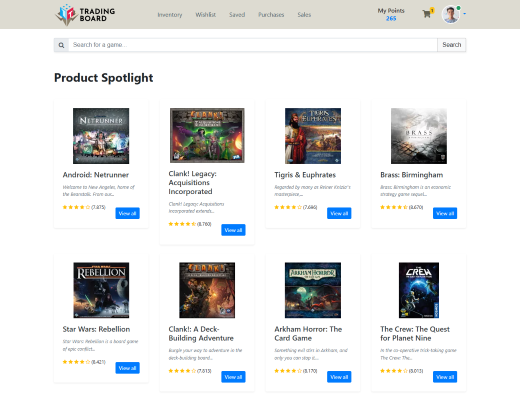Image resolution: width=520 pixels, height=409 pixels.
Task: Open the Wishlist menu item
Action: (205, 15)
